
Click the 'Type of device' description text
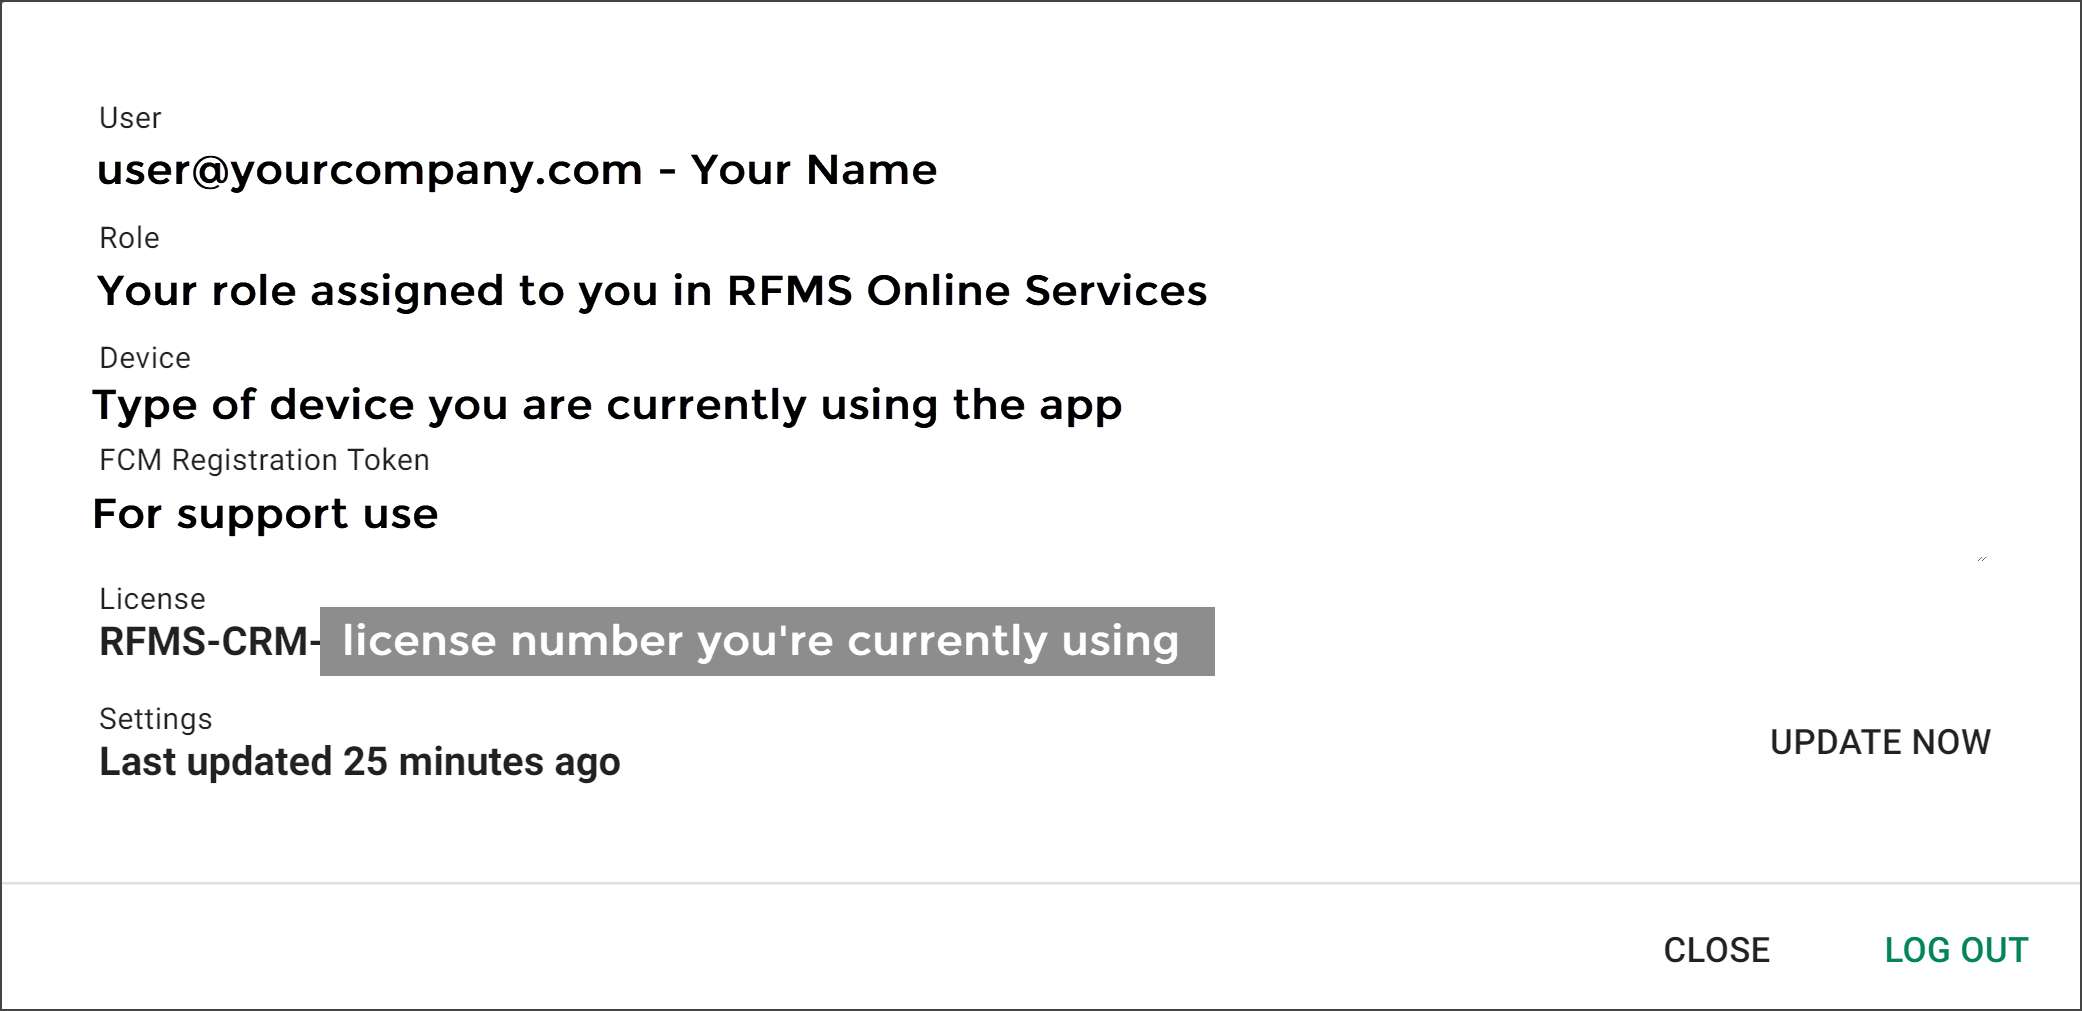[x=606, y=405]
